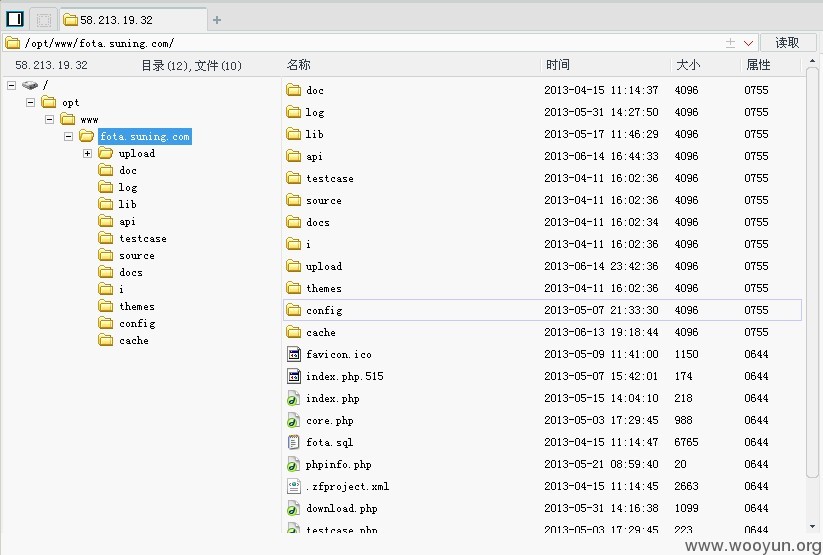Sort by the 大小 column header
The image size is (823, 555).
[688, 65]
